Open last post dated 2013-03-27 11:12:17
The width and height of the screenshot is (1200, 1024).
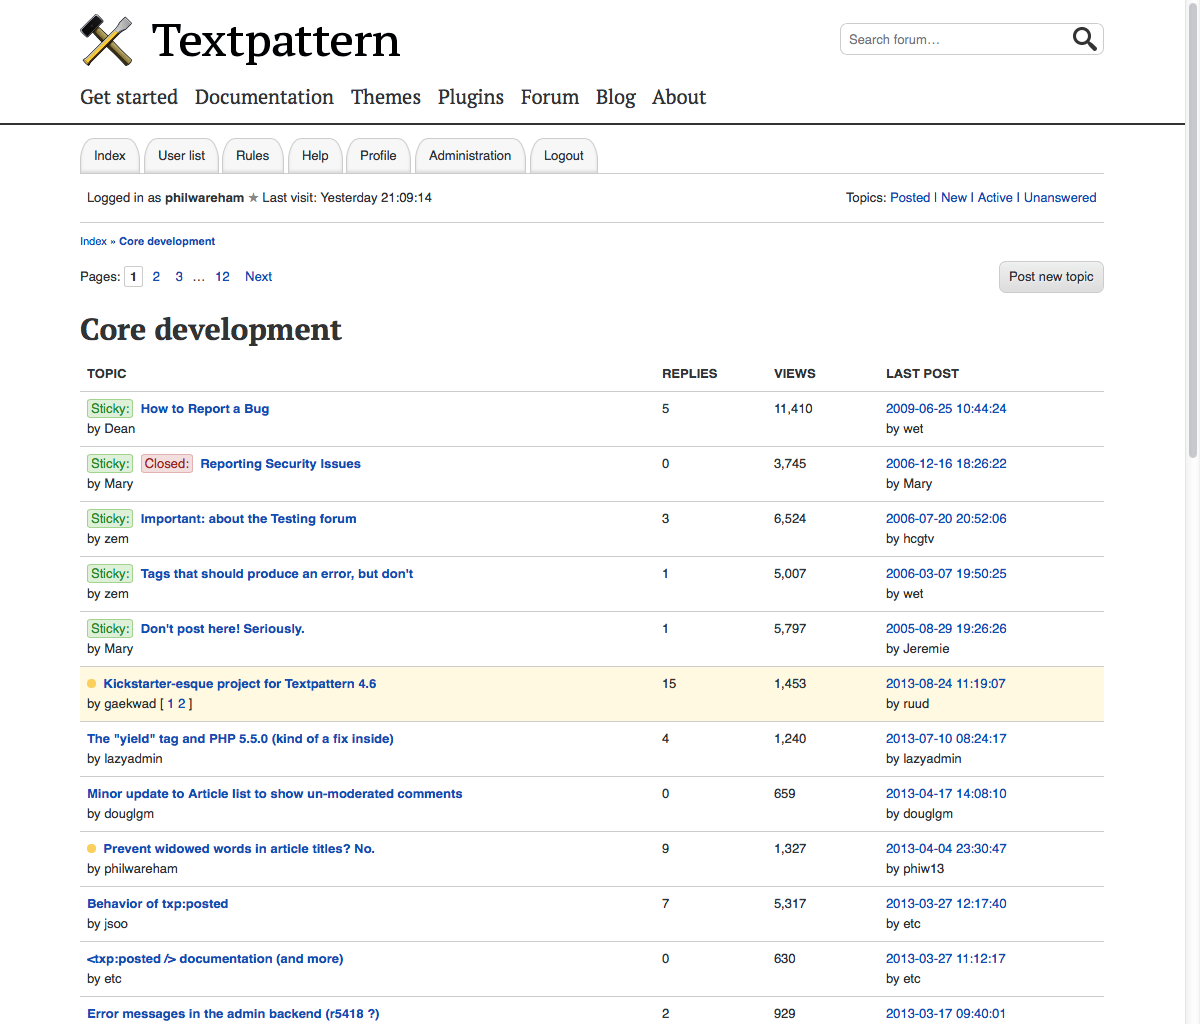[x=946, y=959]
